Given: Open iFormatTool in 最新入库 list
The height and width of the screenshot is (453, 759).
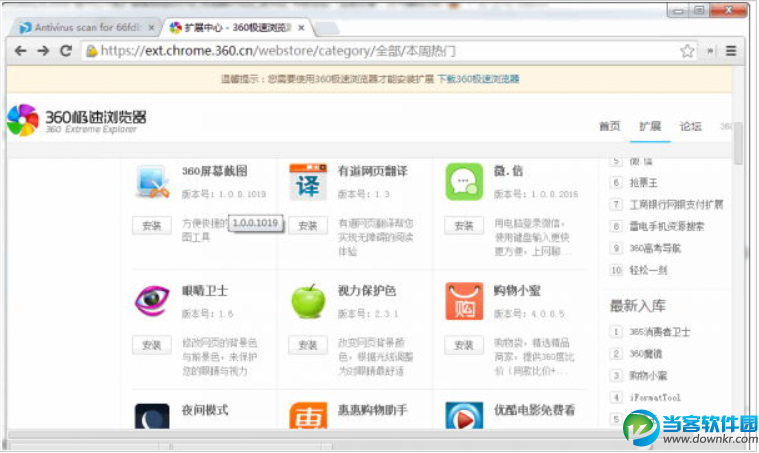Looking at the screenshot, I should [655, 397].
